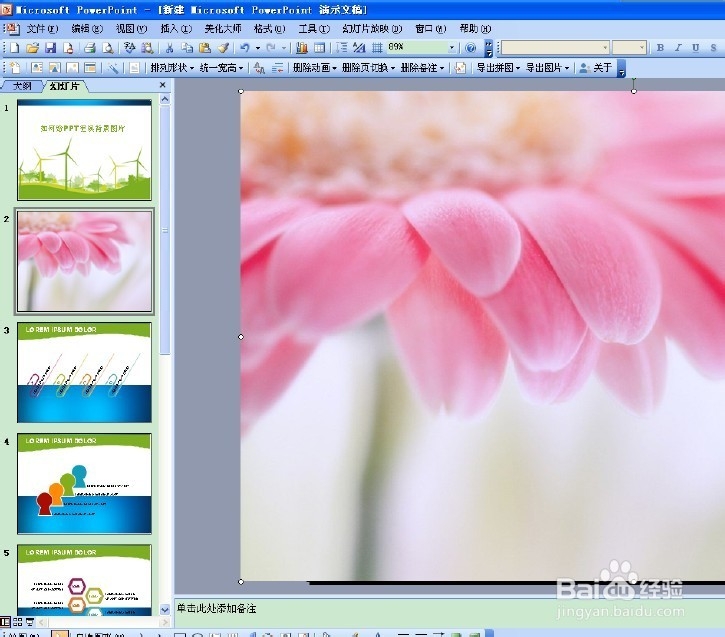725x637 pixels.
Task: Click the blue Help question mark icon
Action: click(471, 48)
